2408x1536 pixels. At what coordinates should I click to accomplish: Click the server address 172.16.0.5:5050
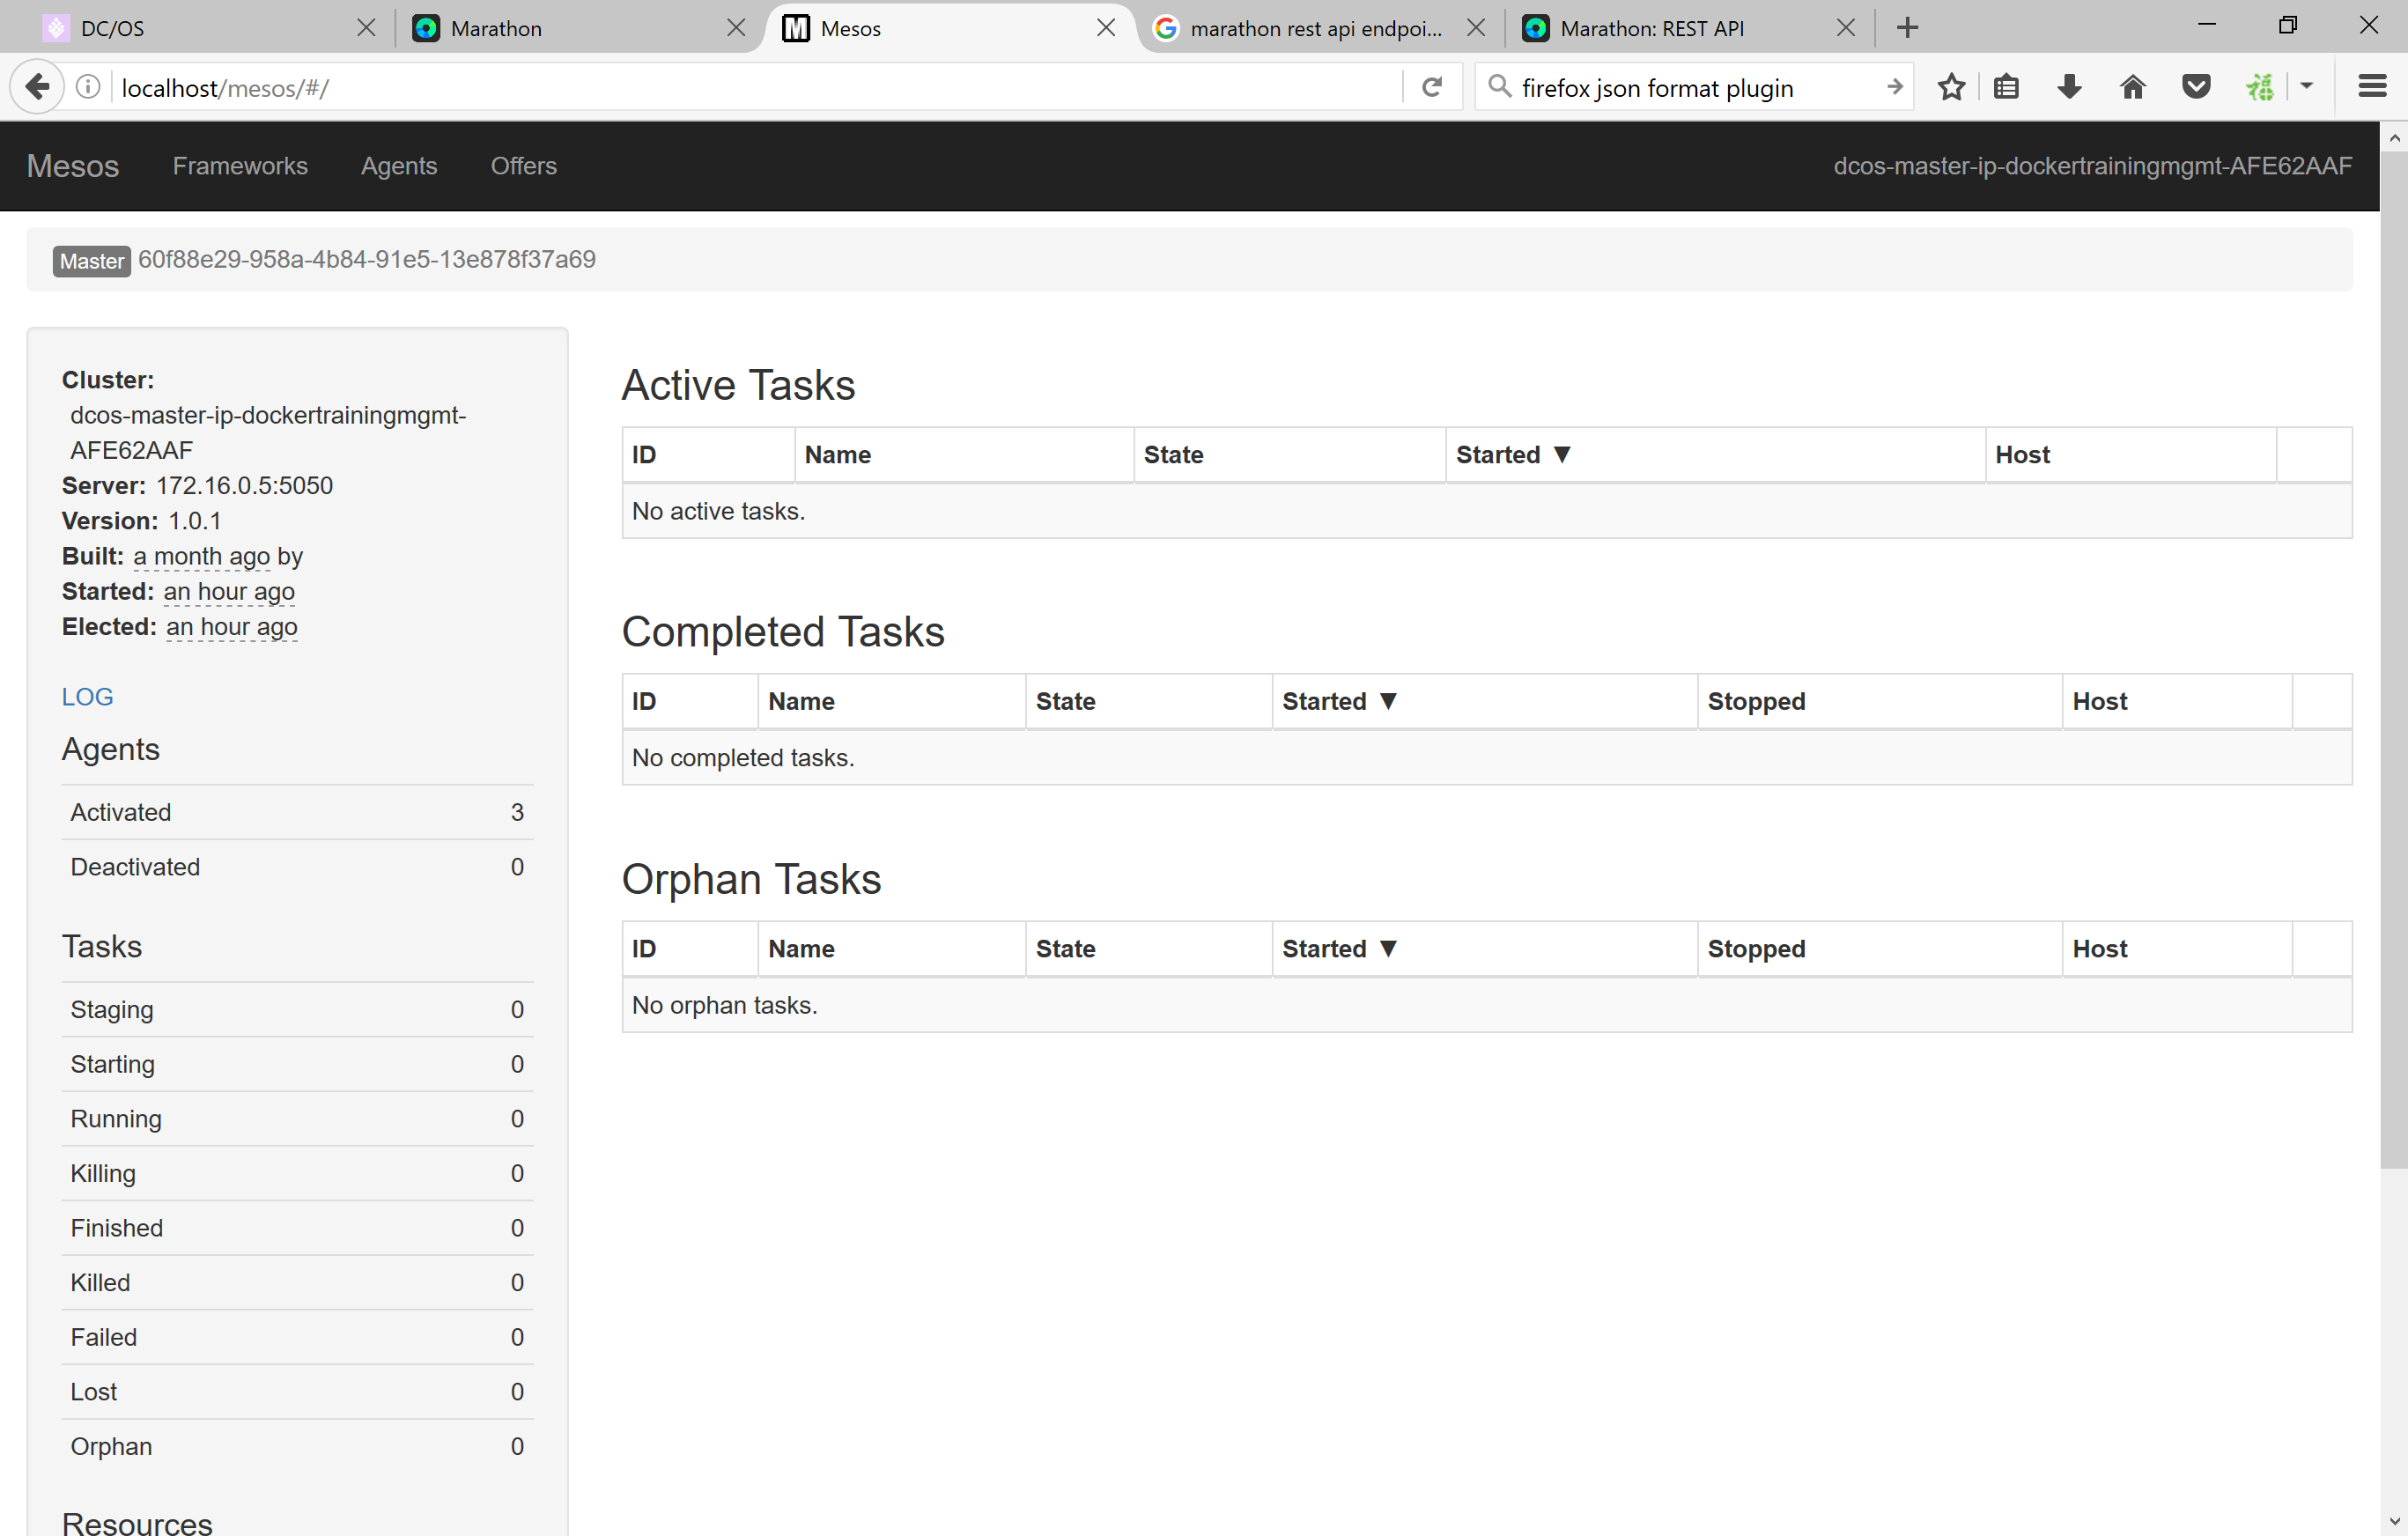tap(245, 486)
